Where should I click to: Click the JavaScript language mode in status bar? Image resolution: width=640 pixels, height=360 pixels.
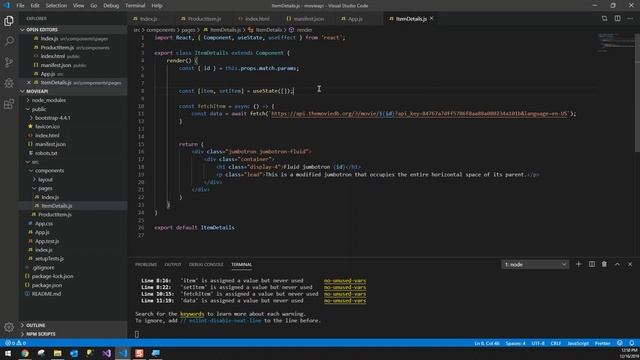click(578, 343)
